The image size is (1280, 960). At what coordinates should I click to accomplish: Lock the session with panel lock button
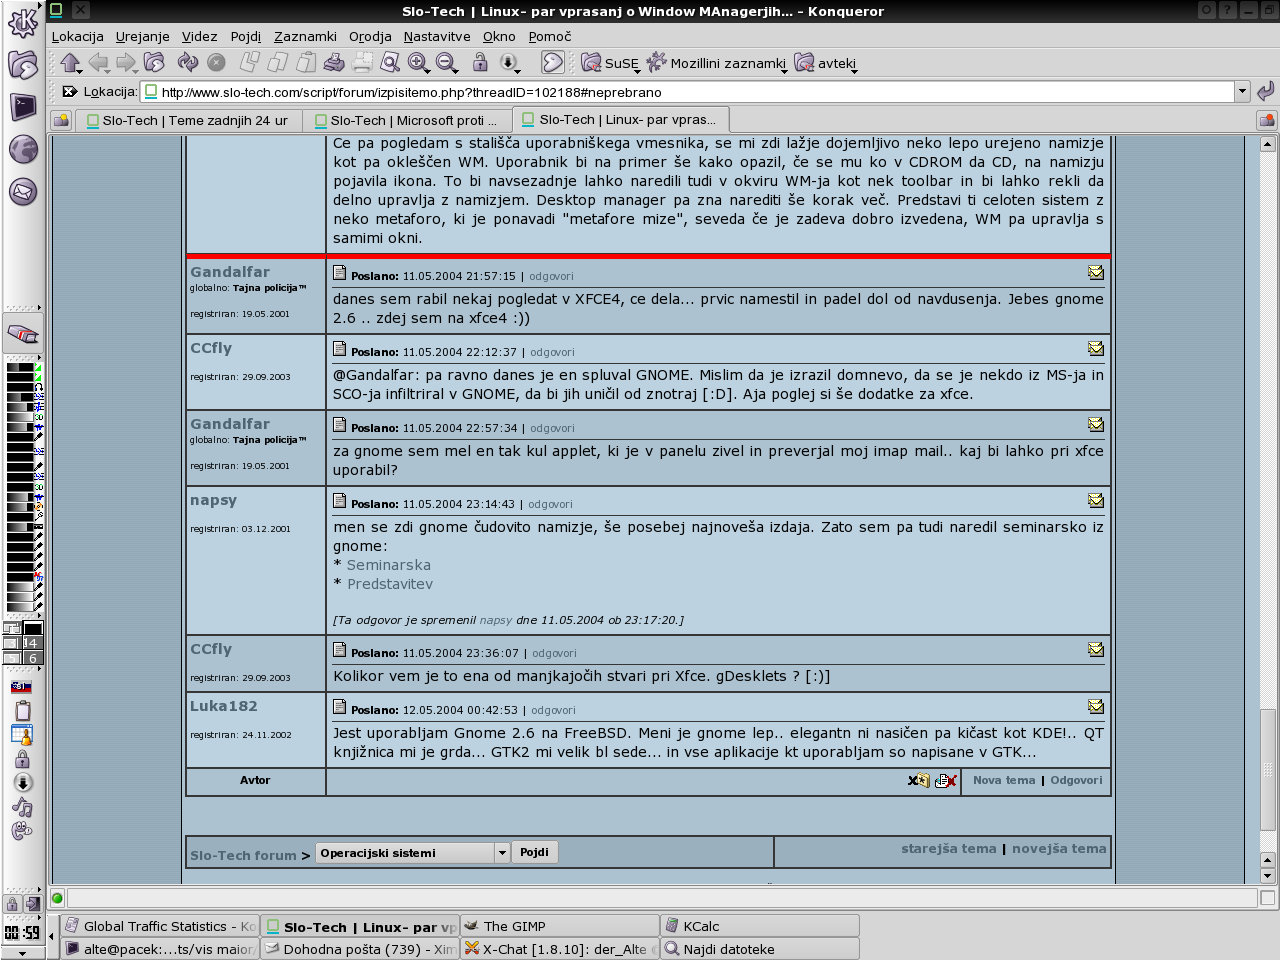[x=12, y=903]
